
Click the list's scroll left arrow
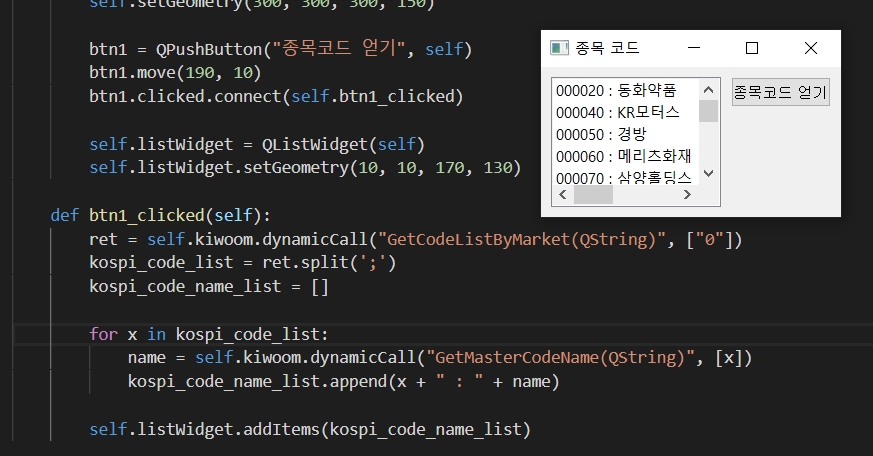point(563,194)
